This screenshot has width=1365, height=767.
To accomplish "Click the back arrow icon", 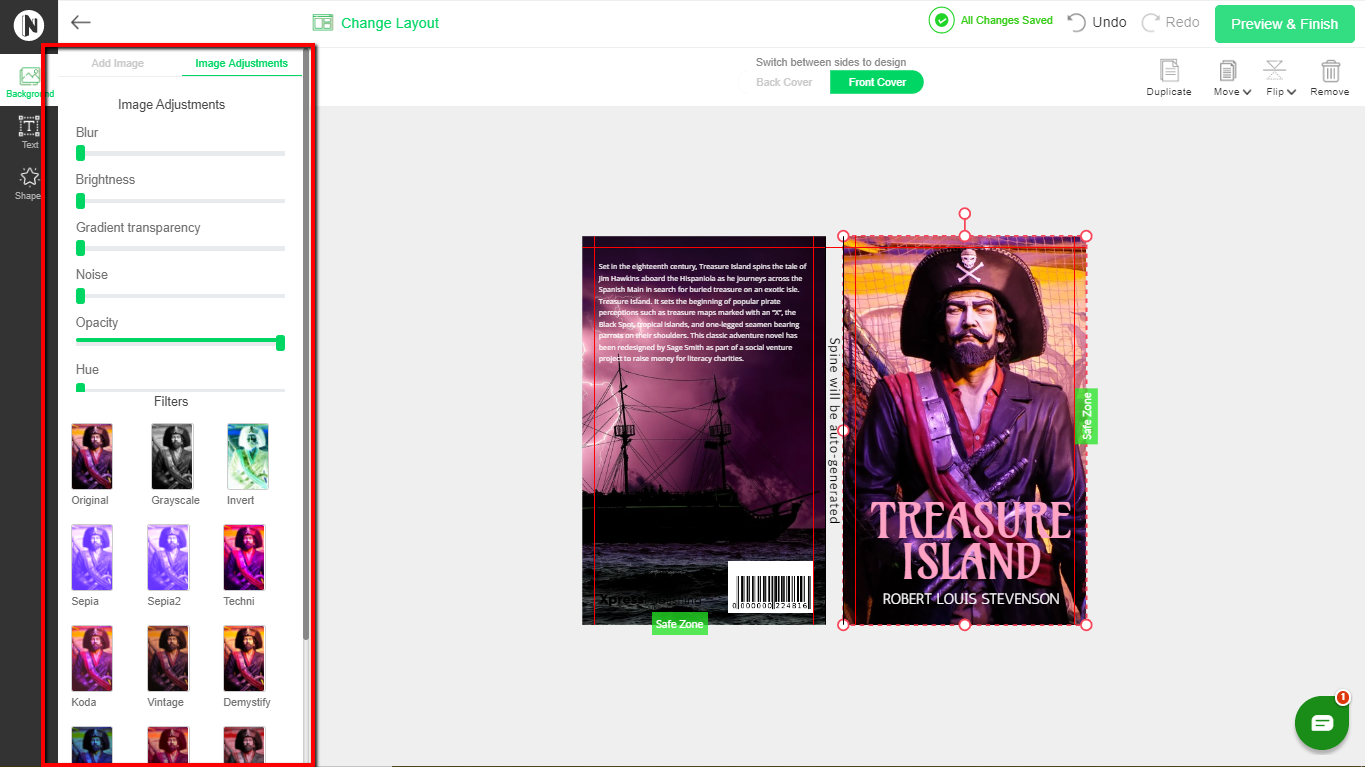I will pyautogui.click(x=81, y=22).
